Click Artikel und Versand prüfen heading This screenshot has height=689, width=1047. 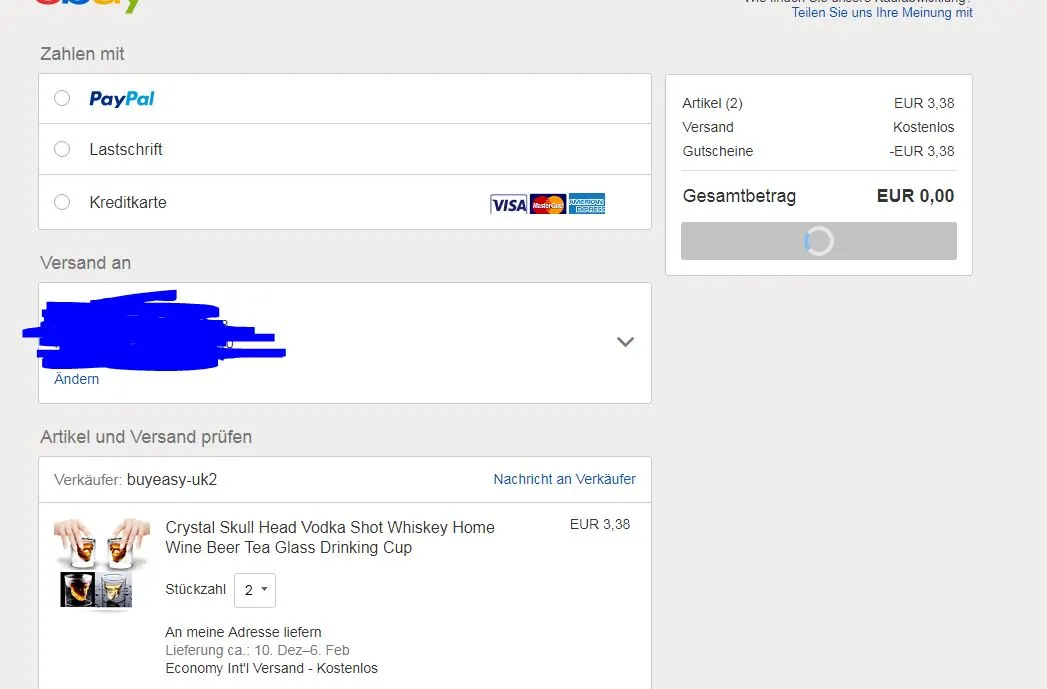146,437
